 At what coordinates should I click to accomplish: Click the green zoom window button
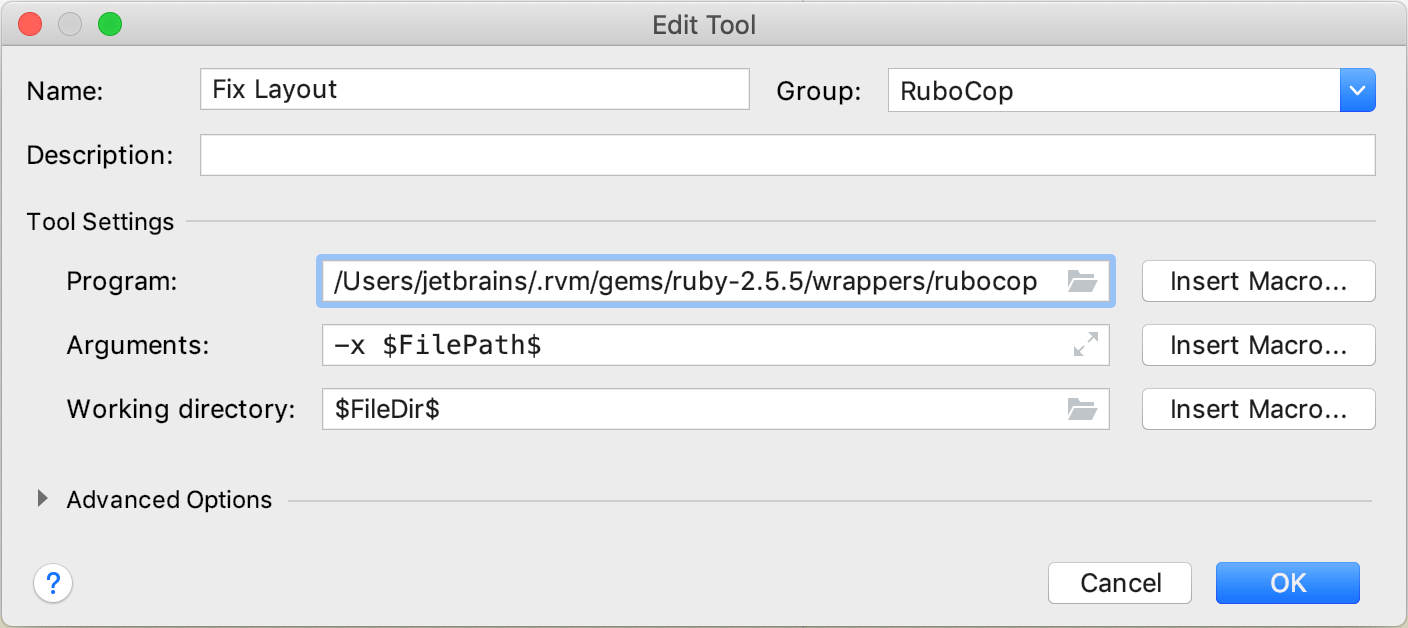pyautogui.click(x=110, y=24)
